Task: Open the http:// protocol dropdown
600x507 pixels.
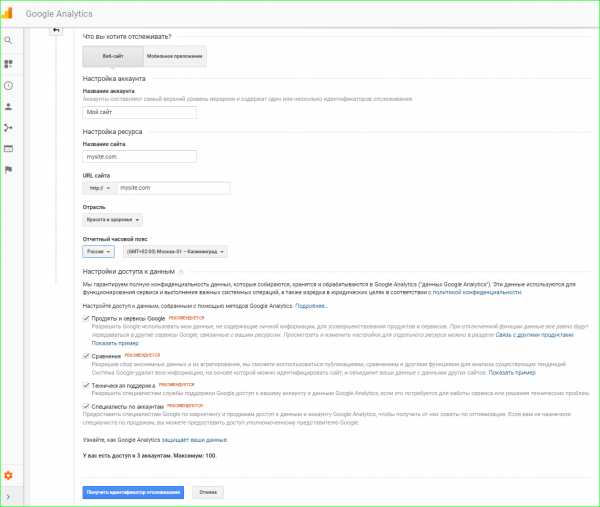Action: 99,188
